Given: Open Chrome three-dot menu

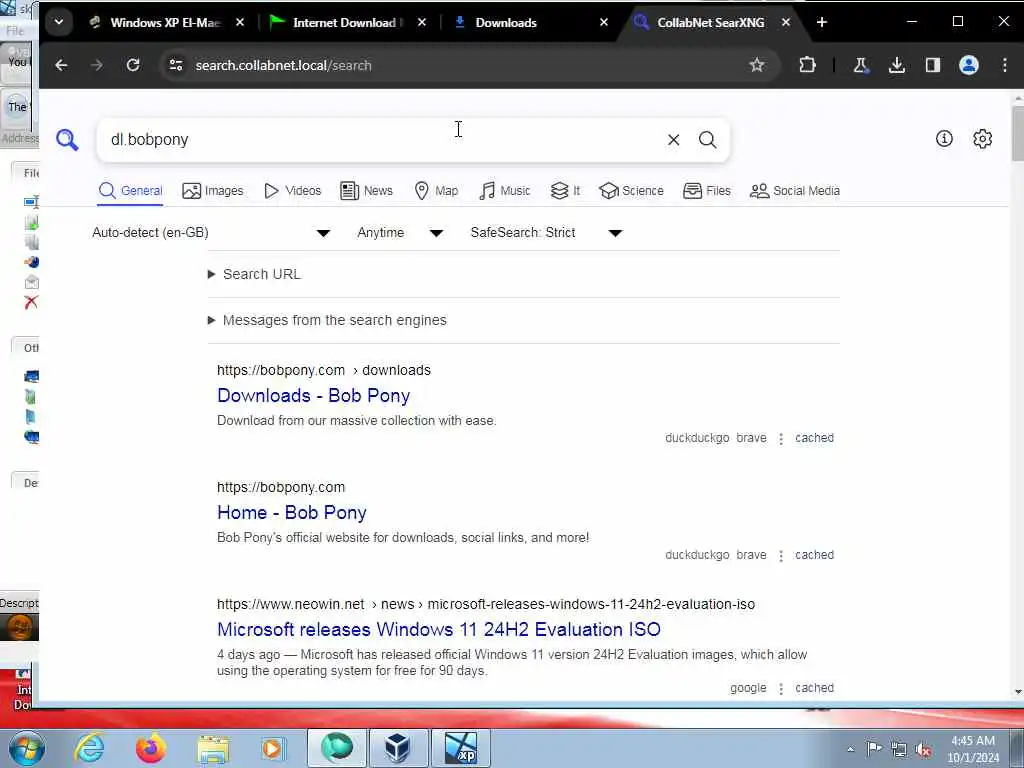Looking at the screenshot, I should (x=1004, y=65).
